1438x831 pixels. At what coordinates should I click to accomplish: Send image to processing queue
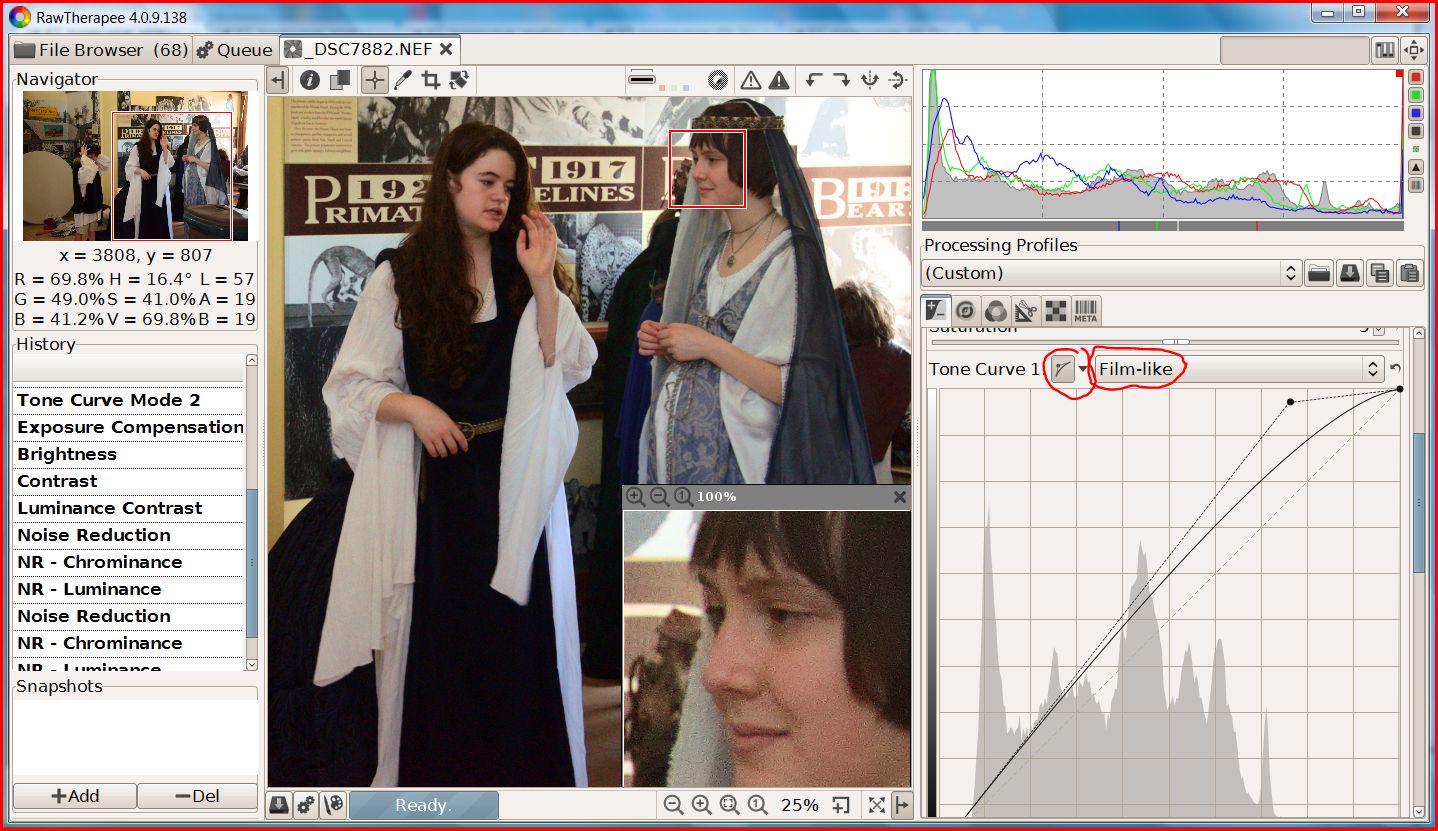point(307,804)
